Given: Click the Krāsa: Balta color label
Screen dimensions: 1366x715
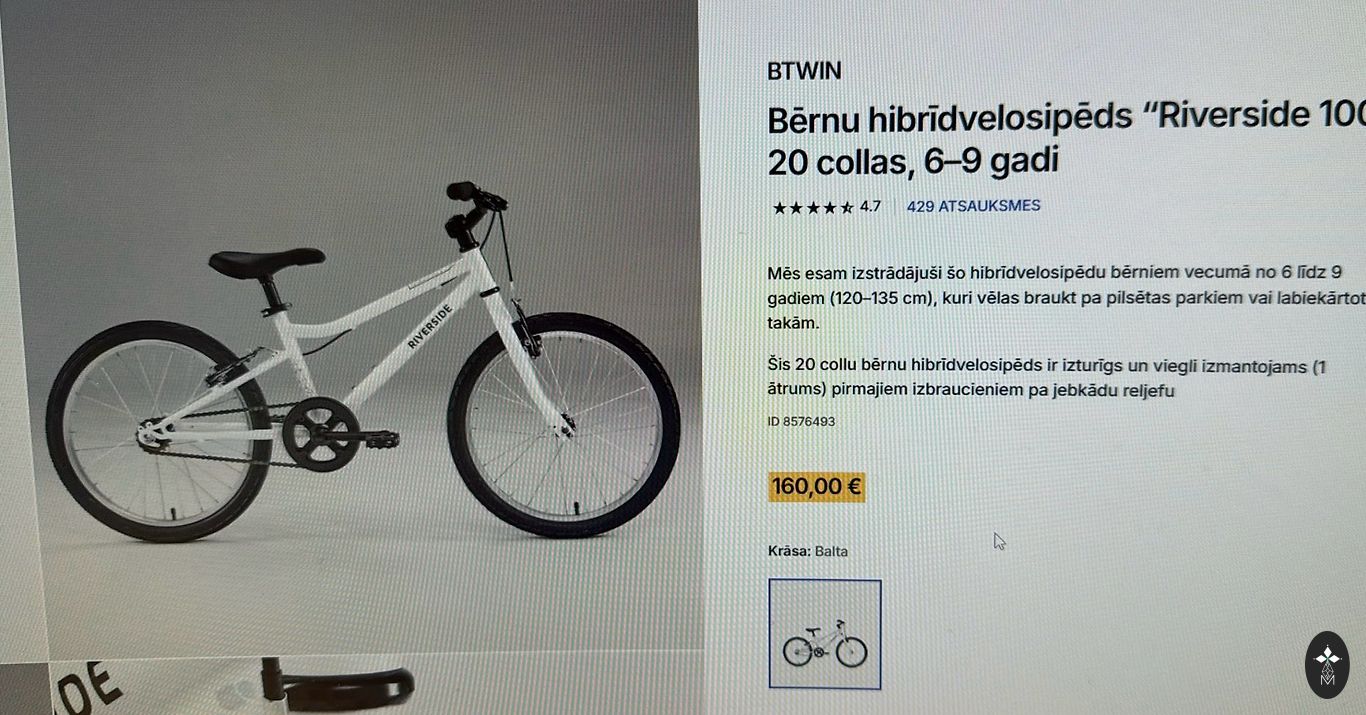Looking at the screenshot, I should click(x=808, y=551).
